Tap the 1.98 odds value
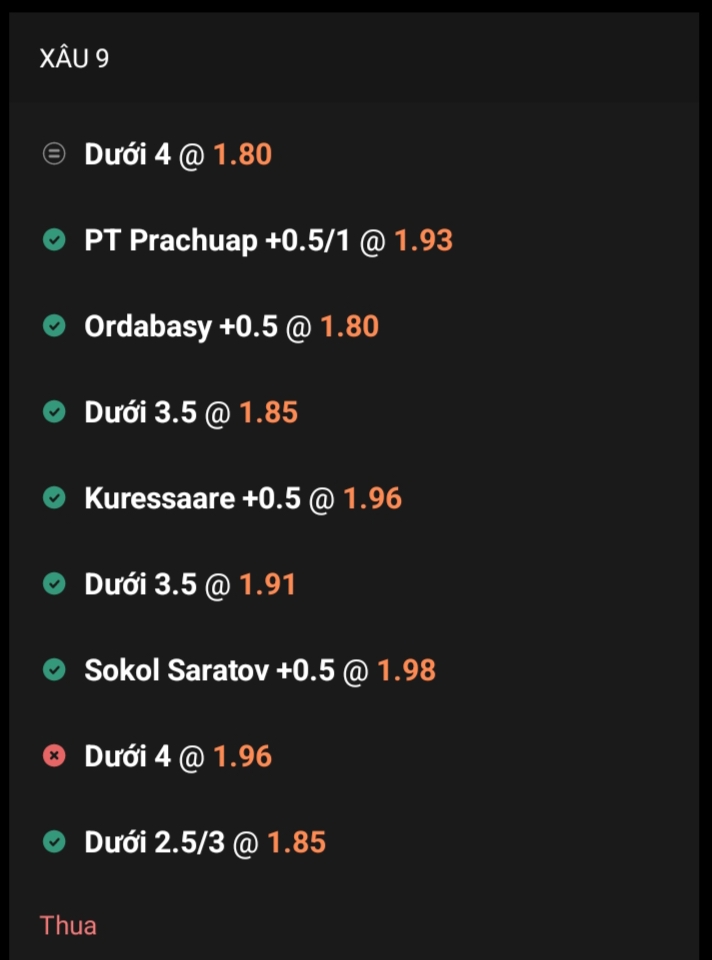The image size is (712, 960). pyautogui.click(x=406, y=670)
